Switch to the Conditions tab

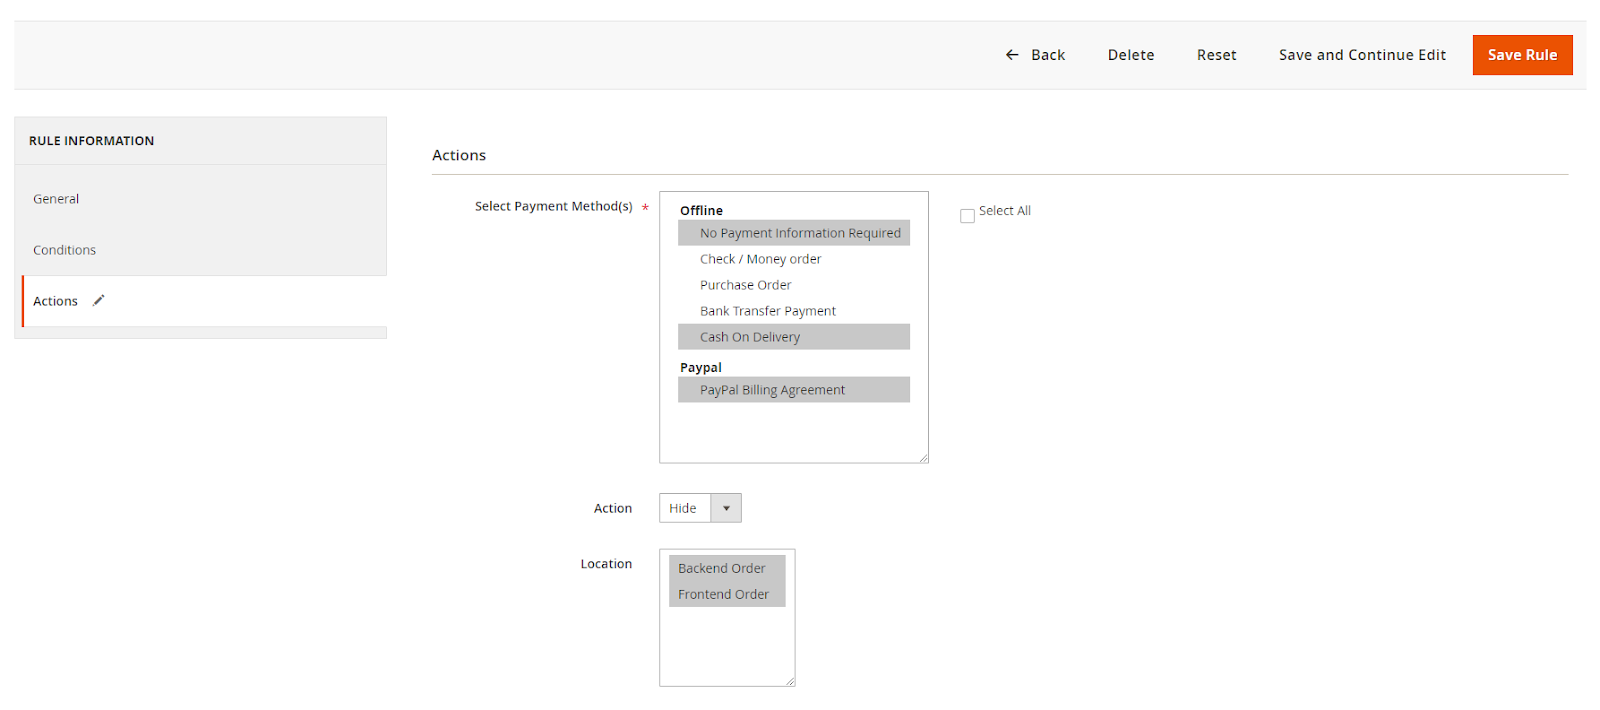tap(64, 250)
